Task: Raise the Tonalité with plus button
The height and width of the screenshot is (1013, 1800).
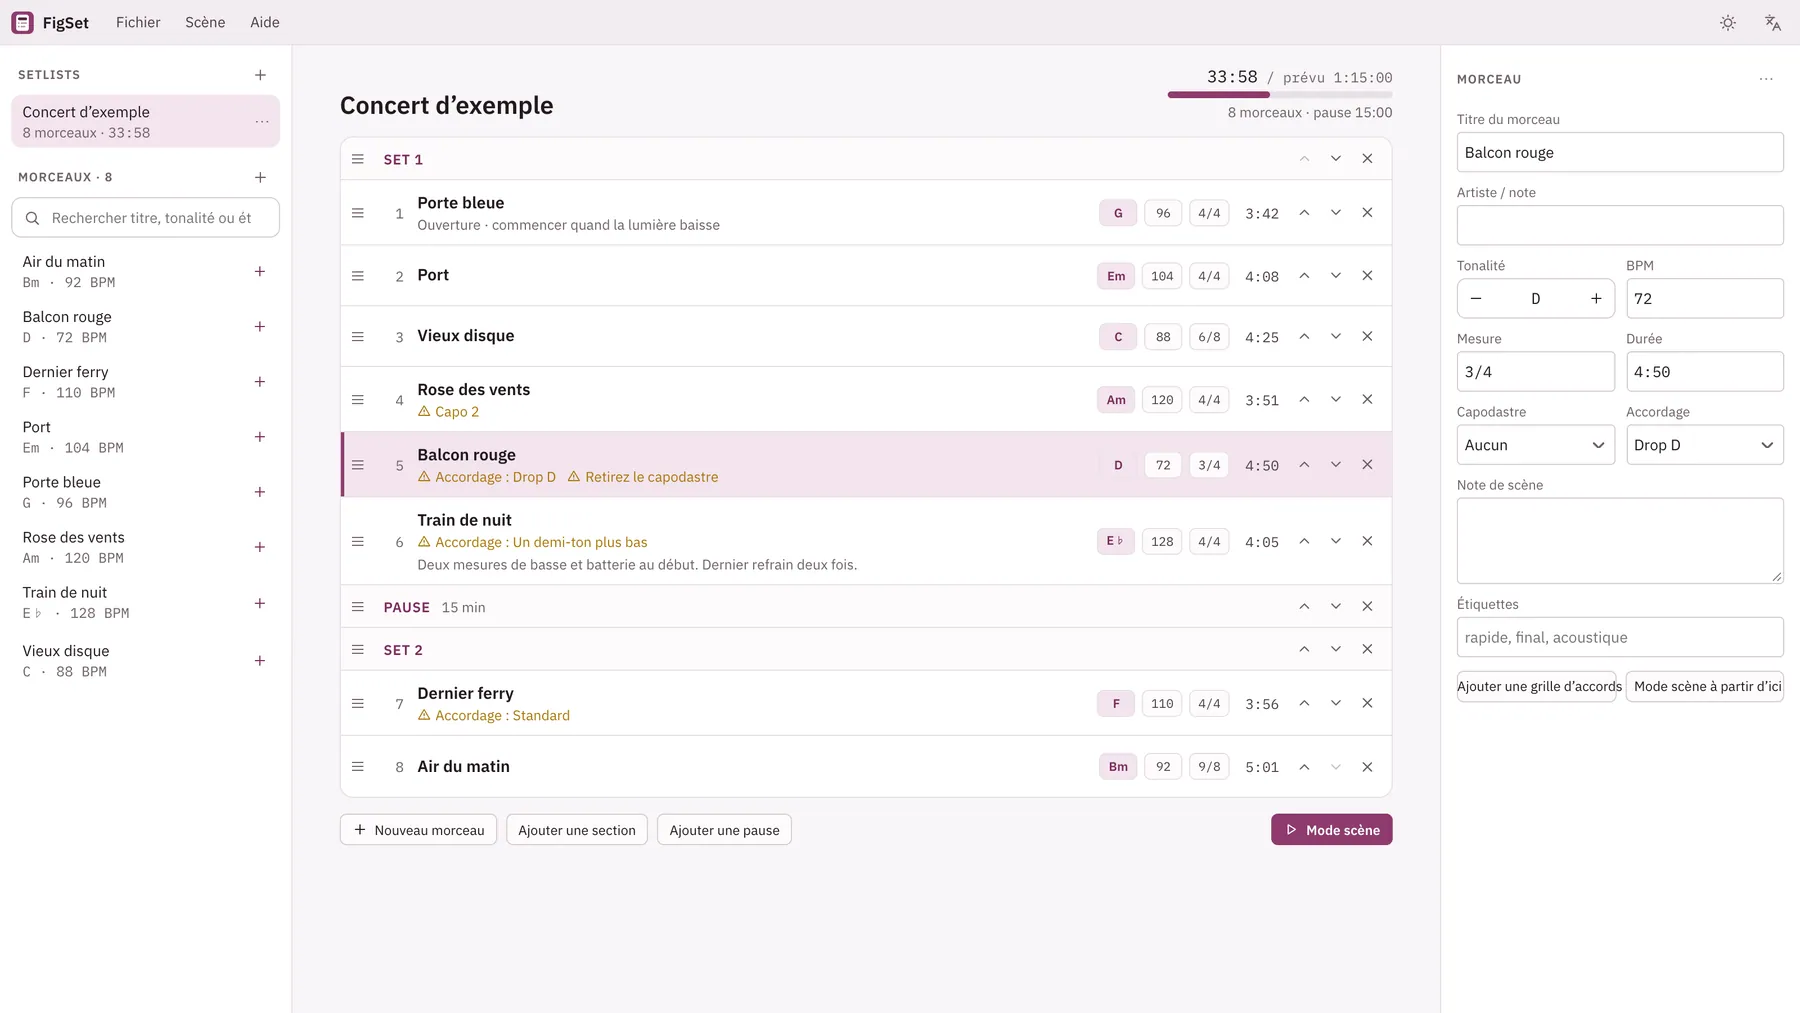Action: [1596, 299]
